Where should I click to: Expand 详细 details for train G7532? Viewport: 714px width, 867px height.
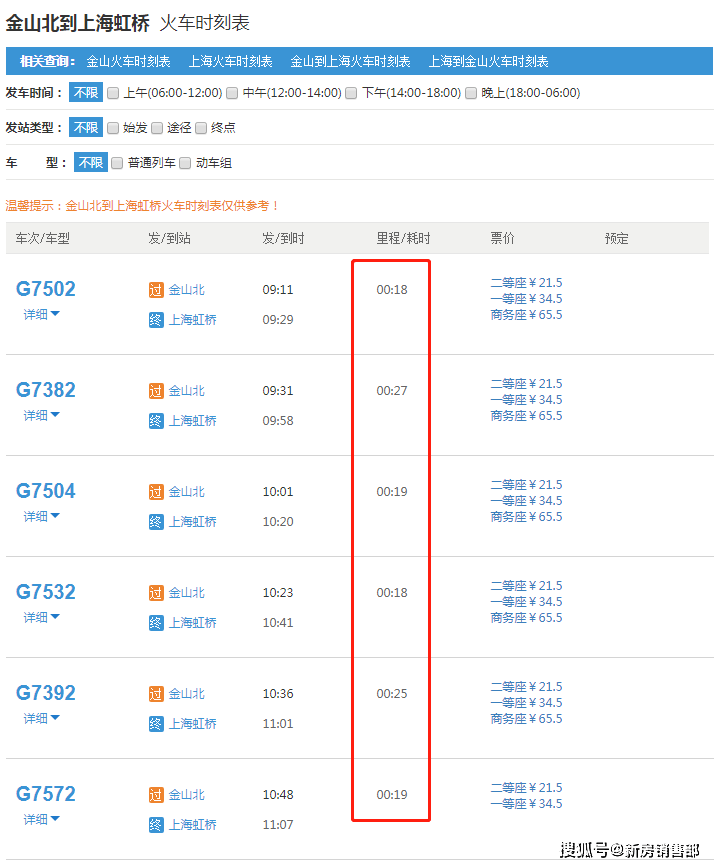(x=41, y=617)
